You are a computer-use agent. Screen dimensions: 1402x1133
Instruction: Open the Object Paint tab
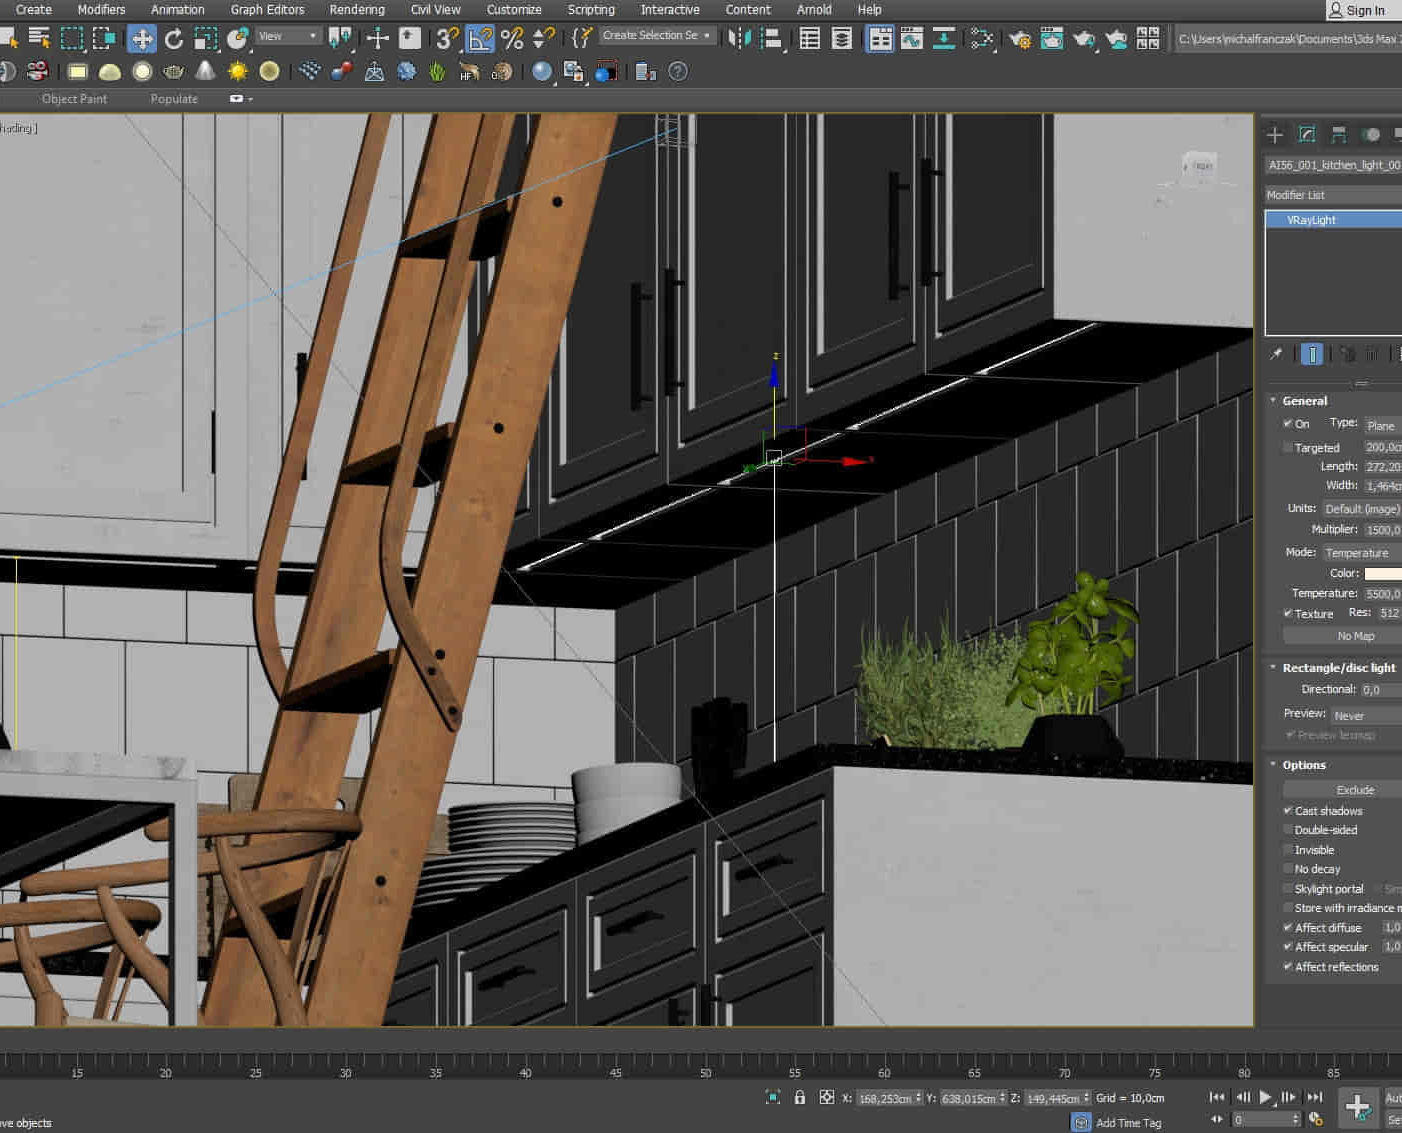[74, 98]
